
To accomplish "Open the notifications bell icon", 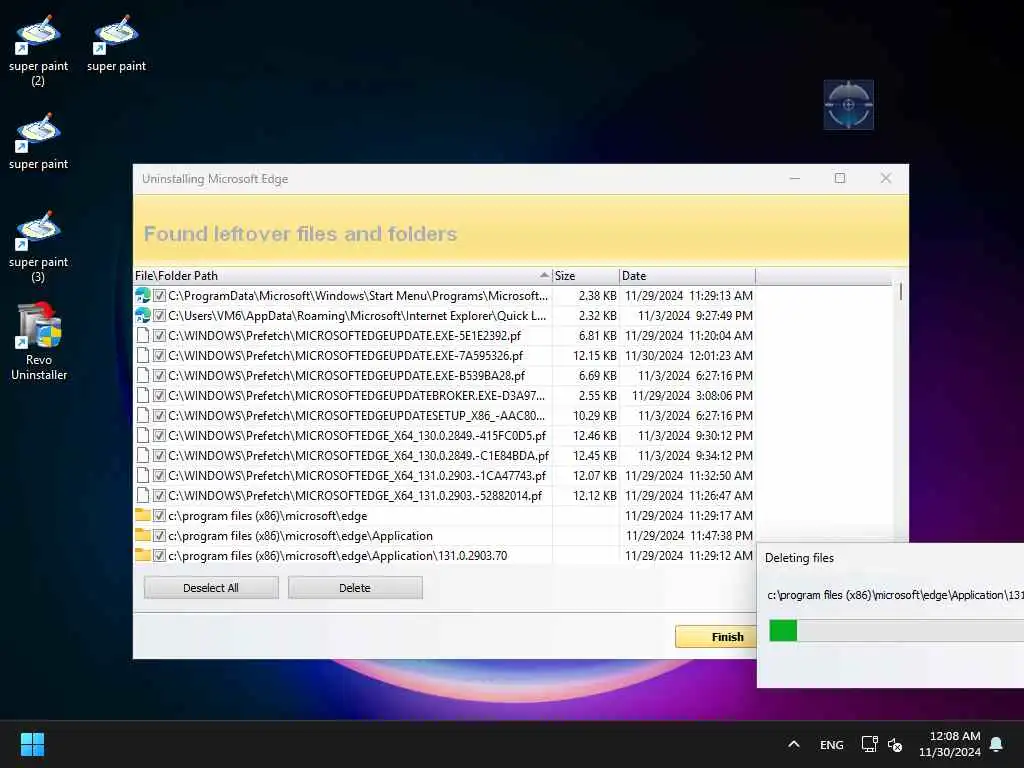I will tap(996, 744).
